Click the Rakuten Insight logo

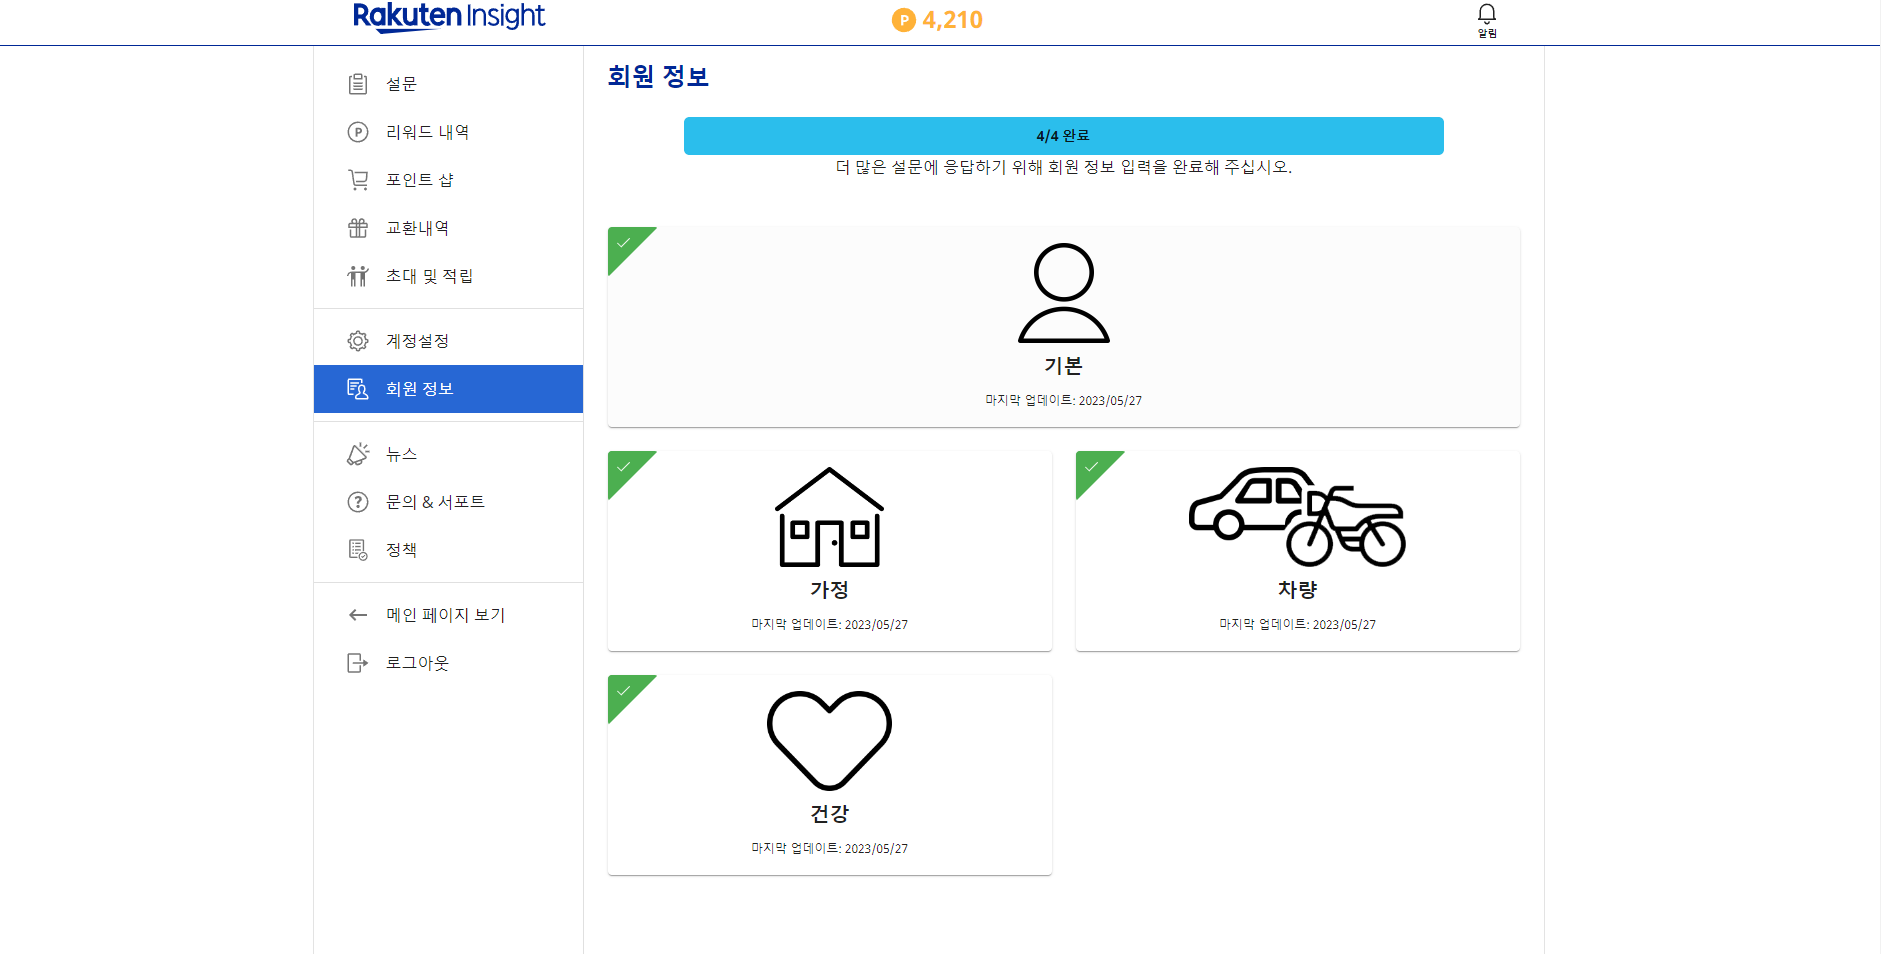[x=449, y=17]
